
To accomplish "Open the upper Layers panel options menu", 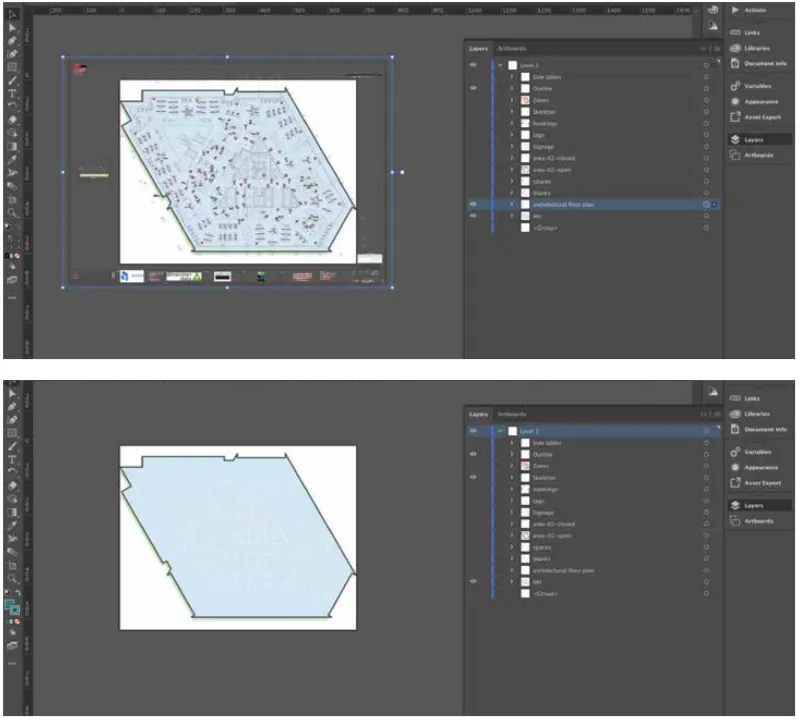I will (714, 48).
